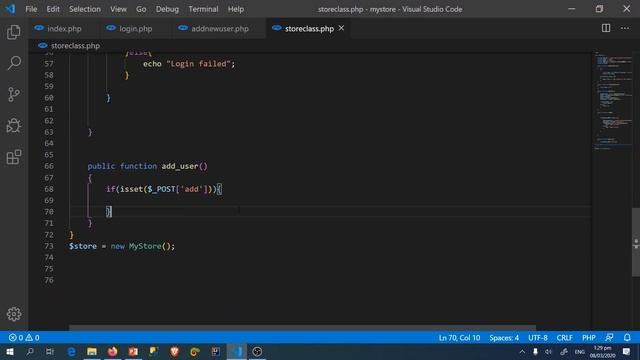Screen dimensions: 640x360
Task: Open OBS Studio from the taskbar
Action: [257, 352]
